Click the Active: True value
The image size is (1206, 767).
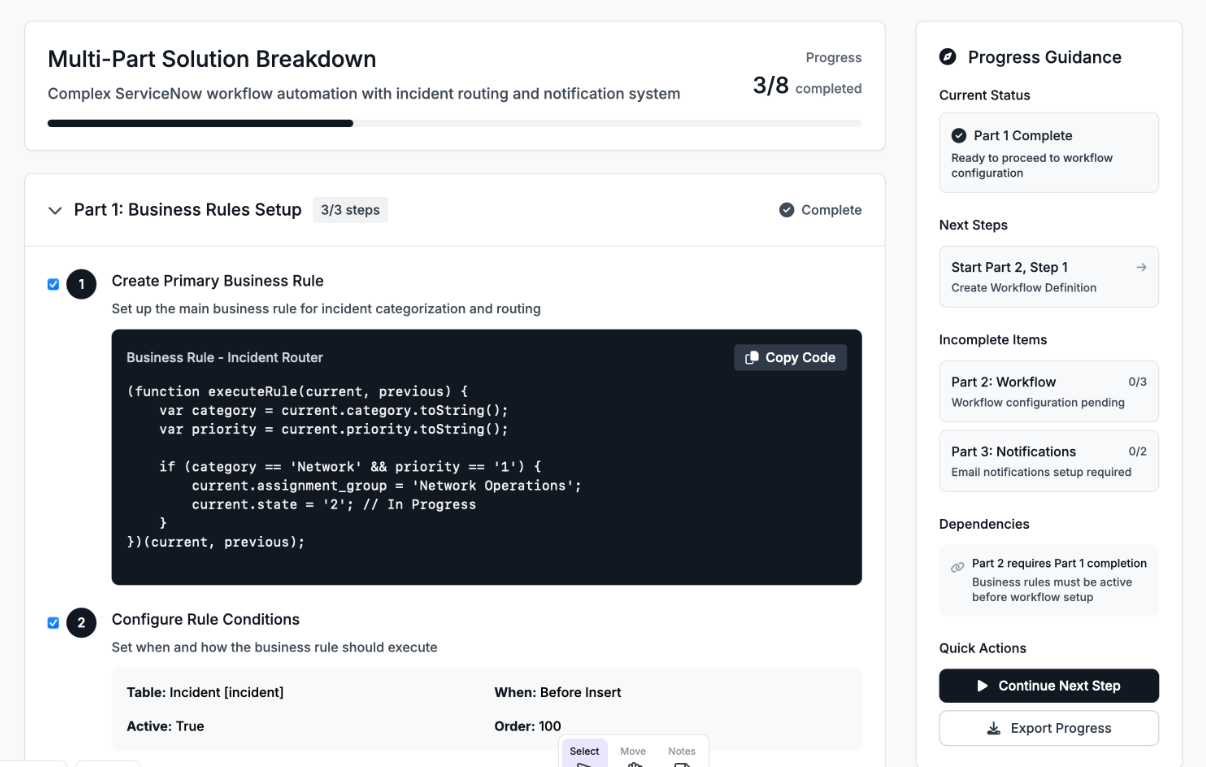165,726
